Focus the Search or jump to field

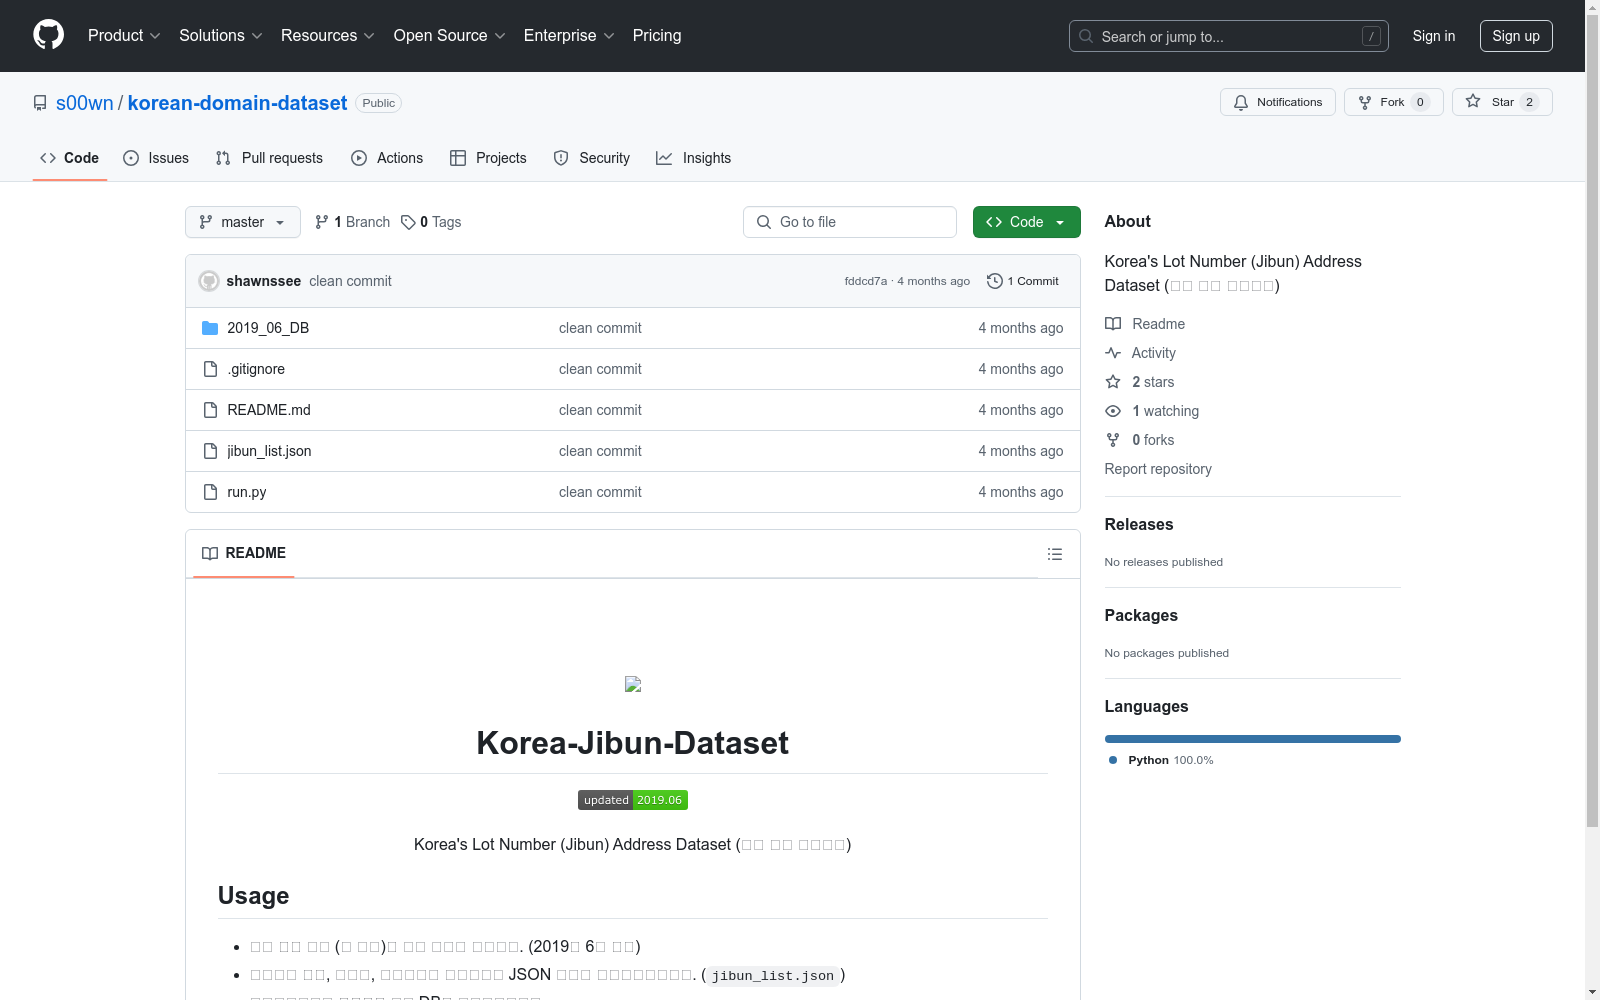pyautogui.click(x=1229, y=36)
